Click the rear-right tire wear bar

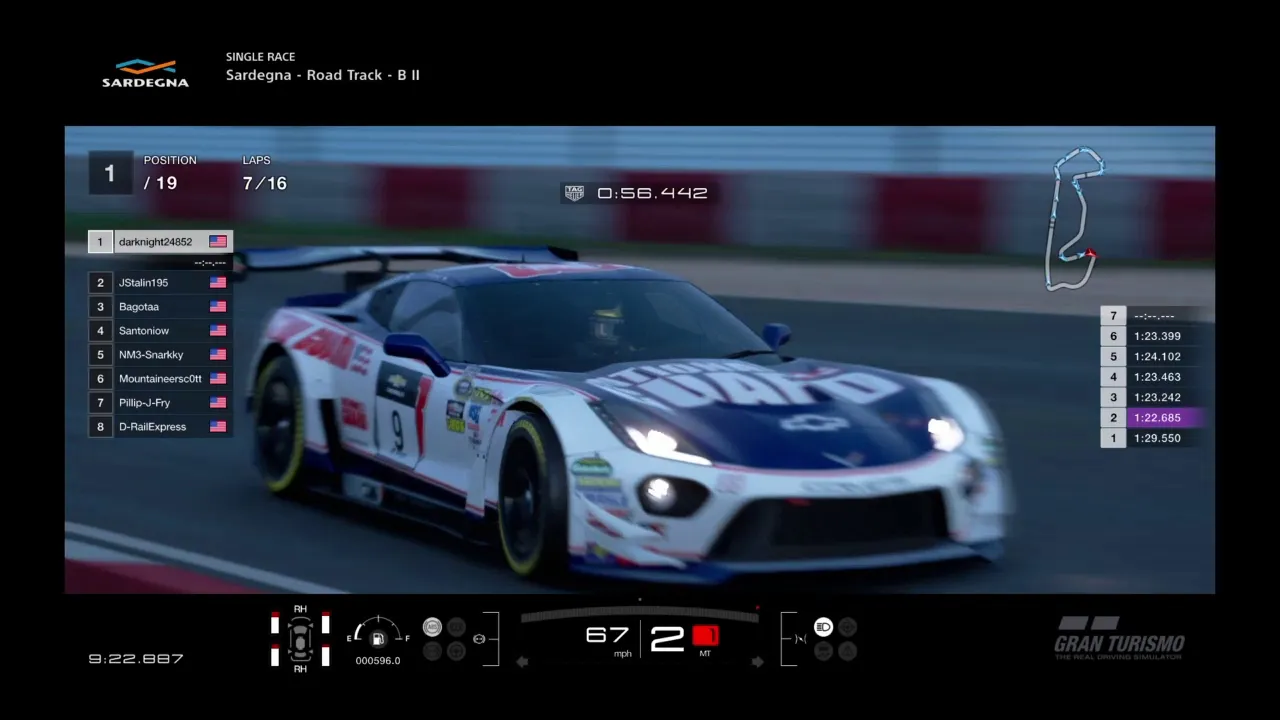point(325,655)
